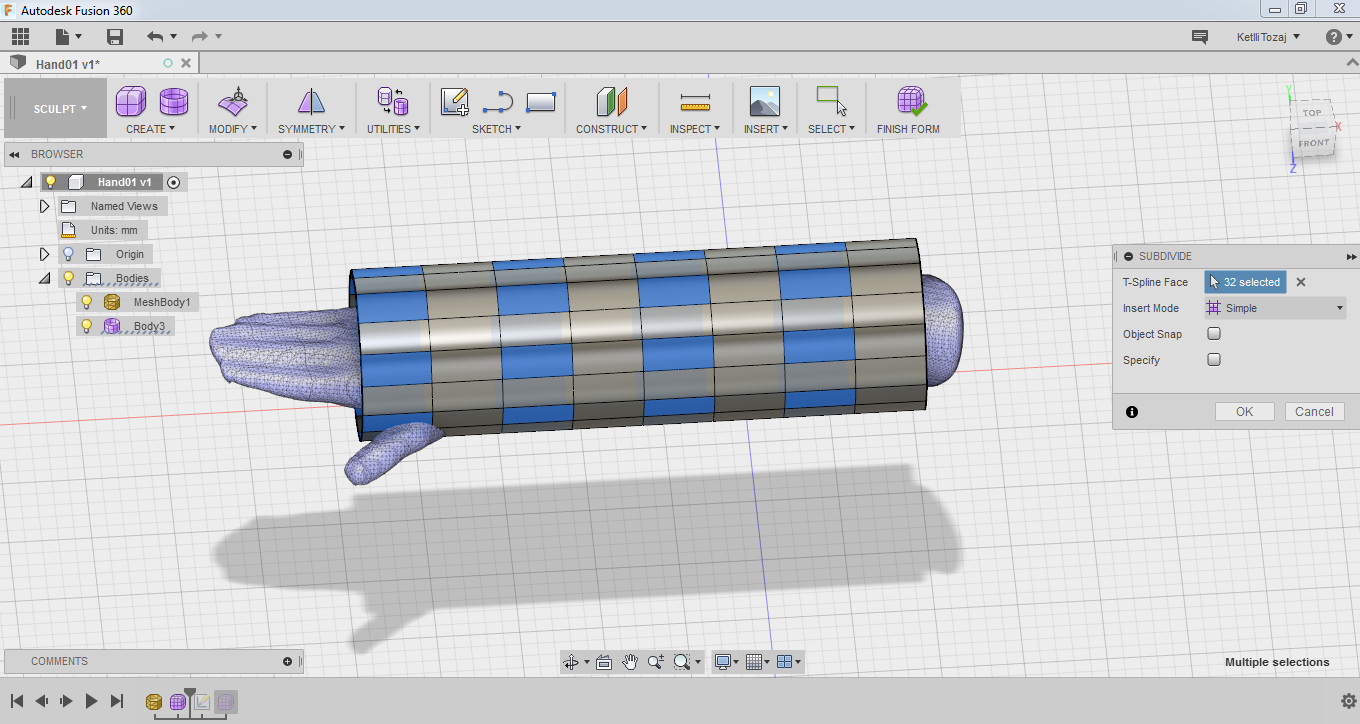Open the Display Settings monitor icon
The height and width of the screenshot is (724, 1360).
pyautogui.click(x=723, y=662)
